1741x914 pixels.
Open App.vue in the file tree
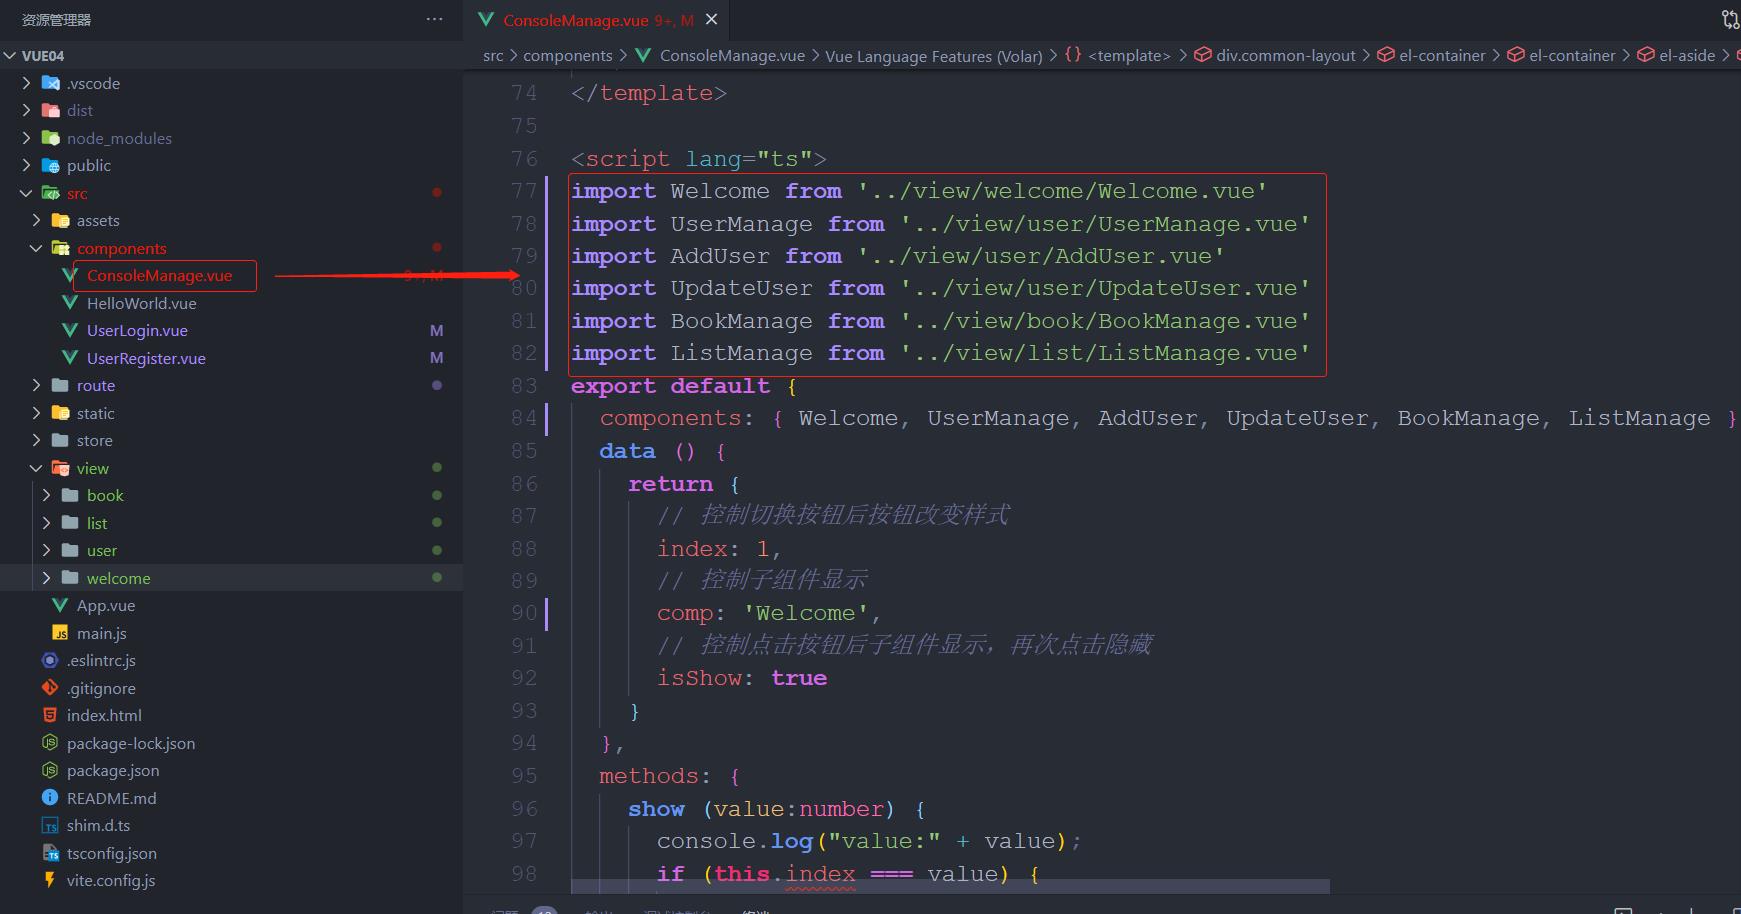coord(106,605)
